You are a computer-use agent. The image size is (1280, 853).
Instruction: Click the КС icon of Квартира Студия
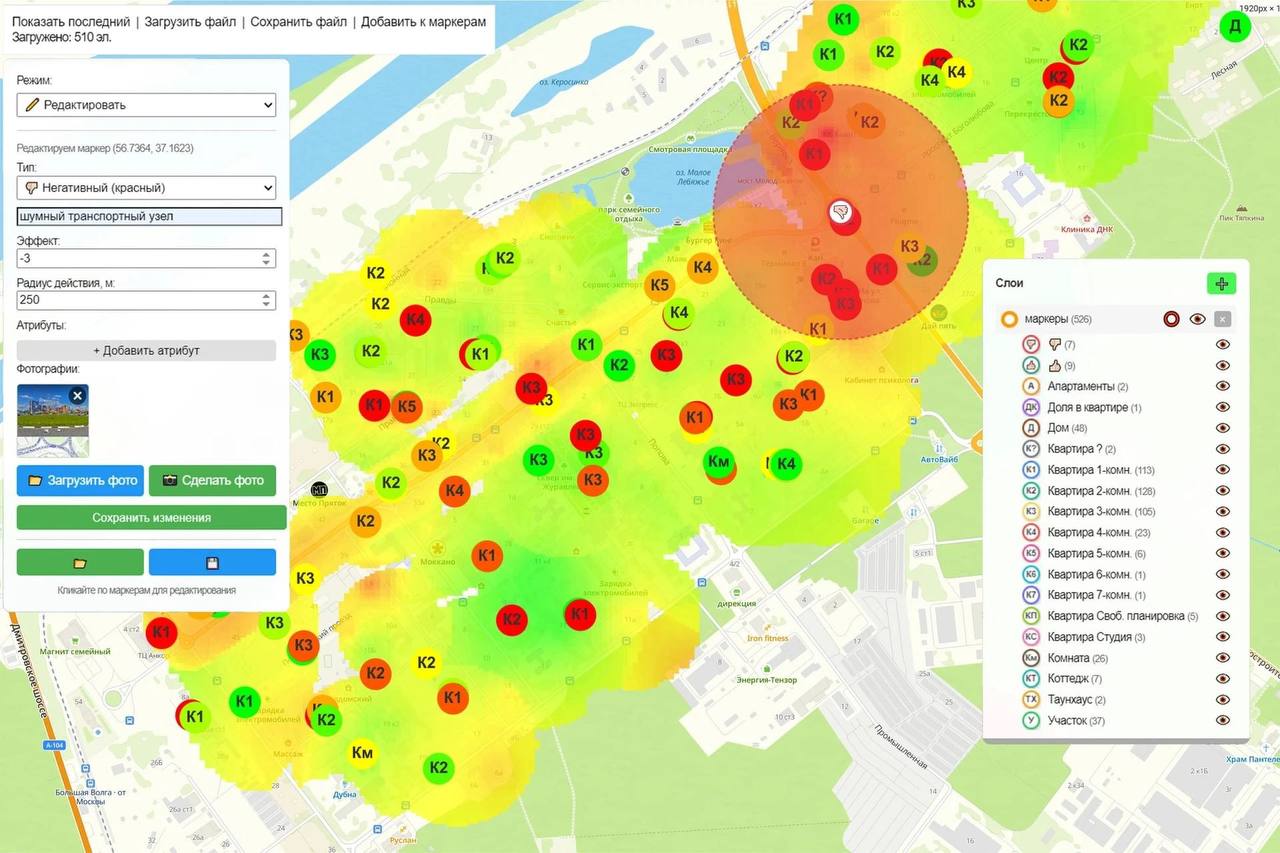(x=1031, y=637)
